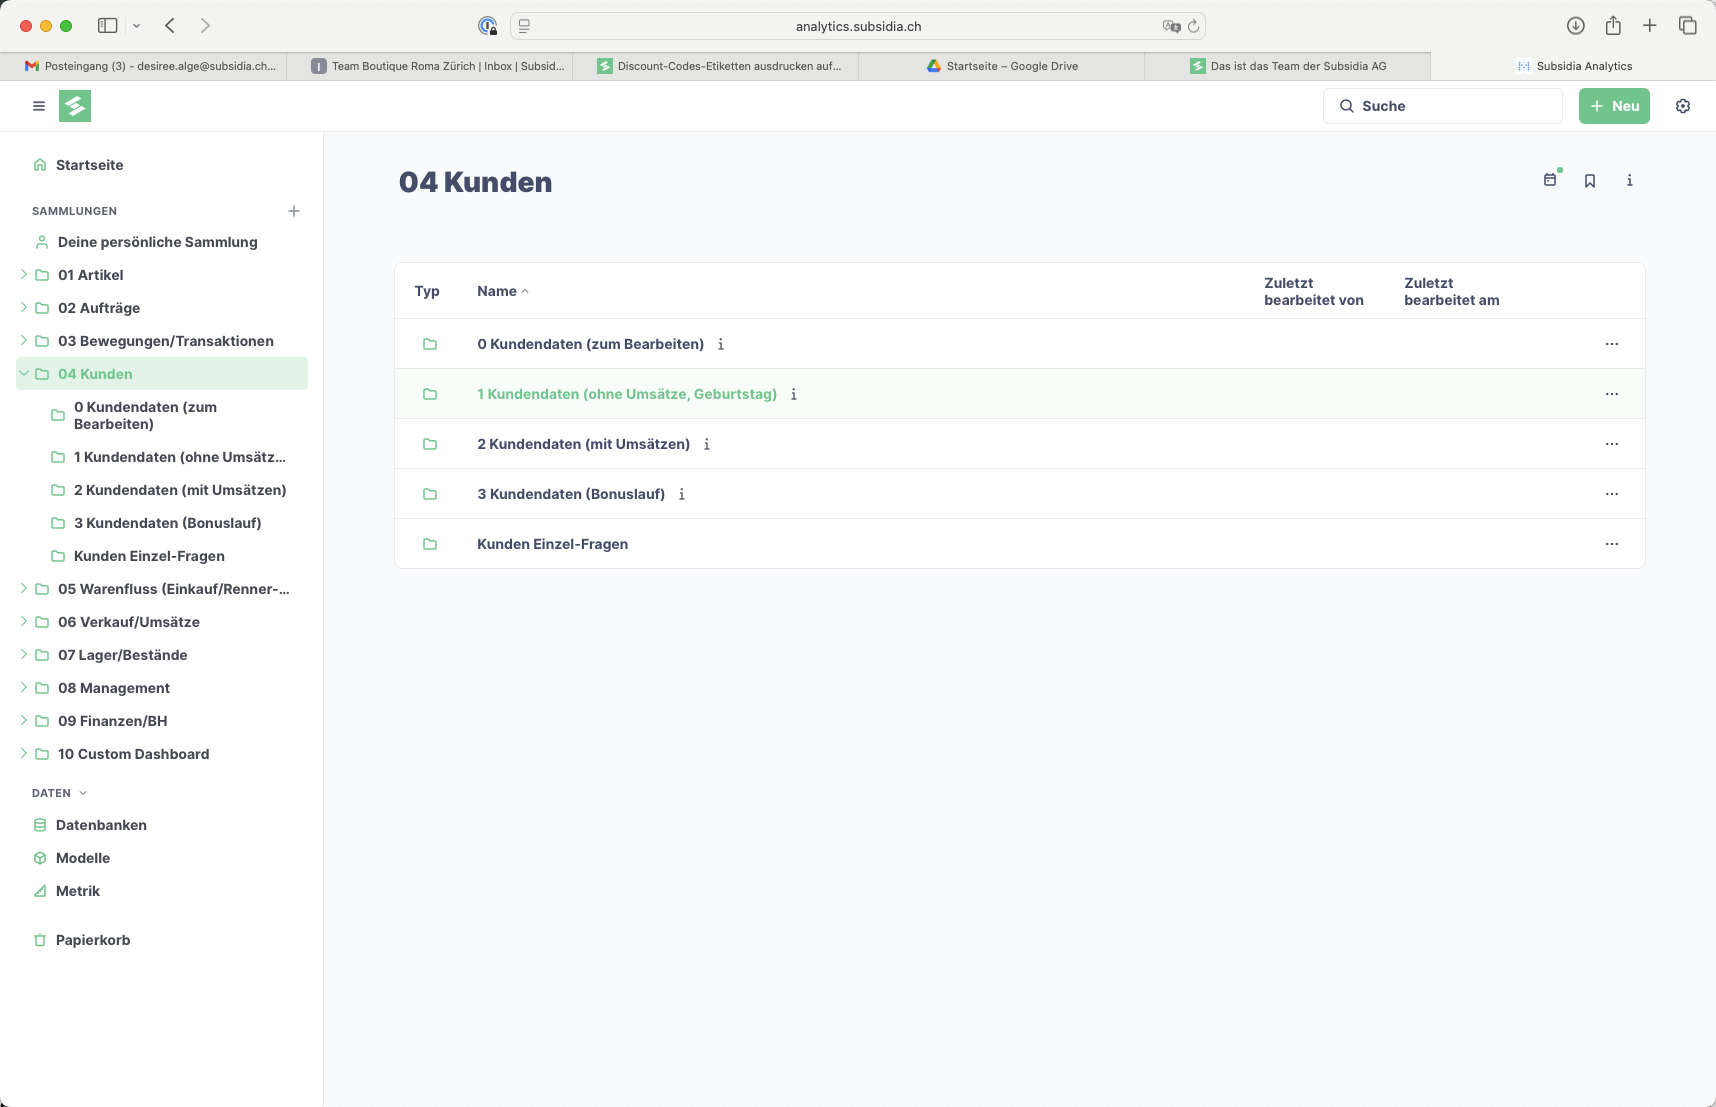The image size is (1716, 1107).
Task: Add a new collection with plus icon
Action: point(294,211)
